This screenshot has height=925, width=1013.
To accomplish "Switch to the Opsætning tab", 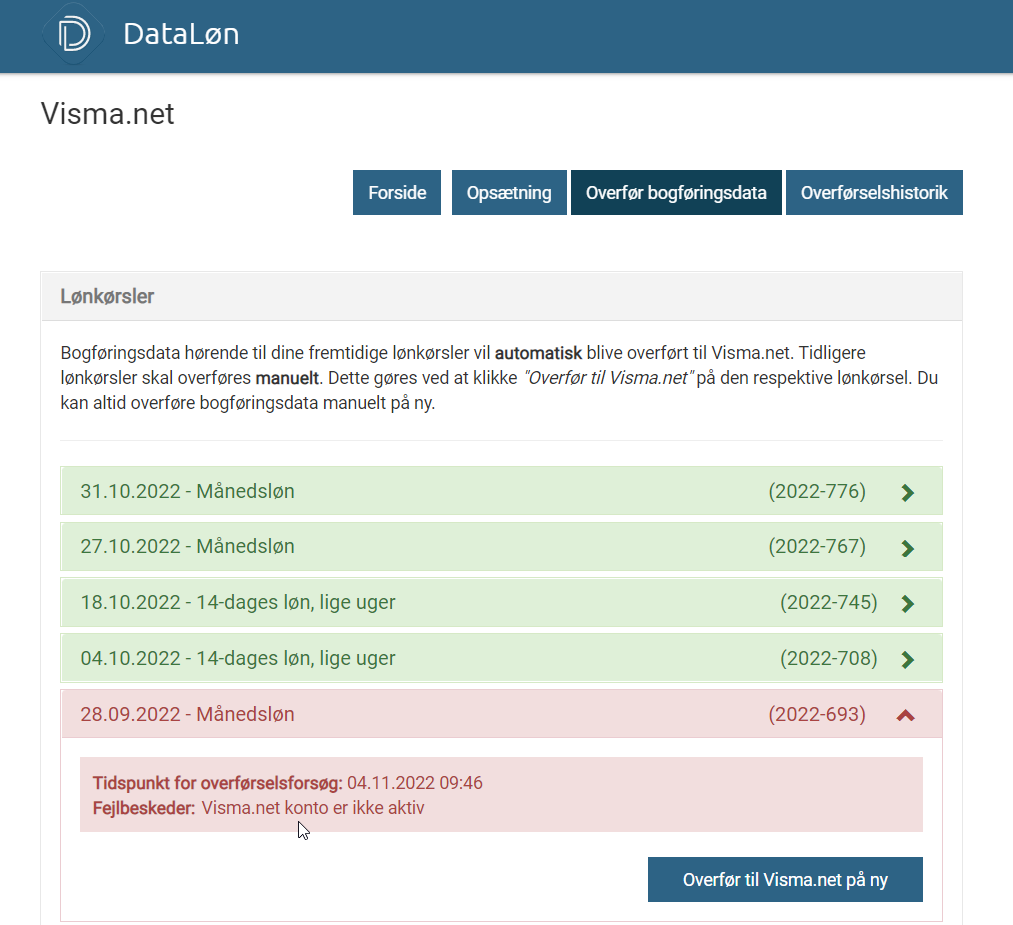I will coord(509,193).
